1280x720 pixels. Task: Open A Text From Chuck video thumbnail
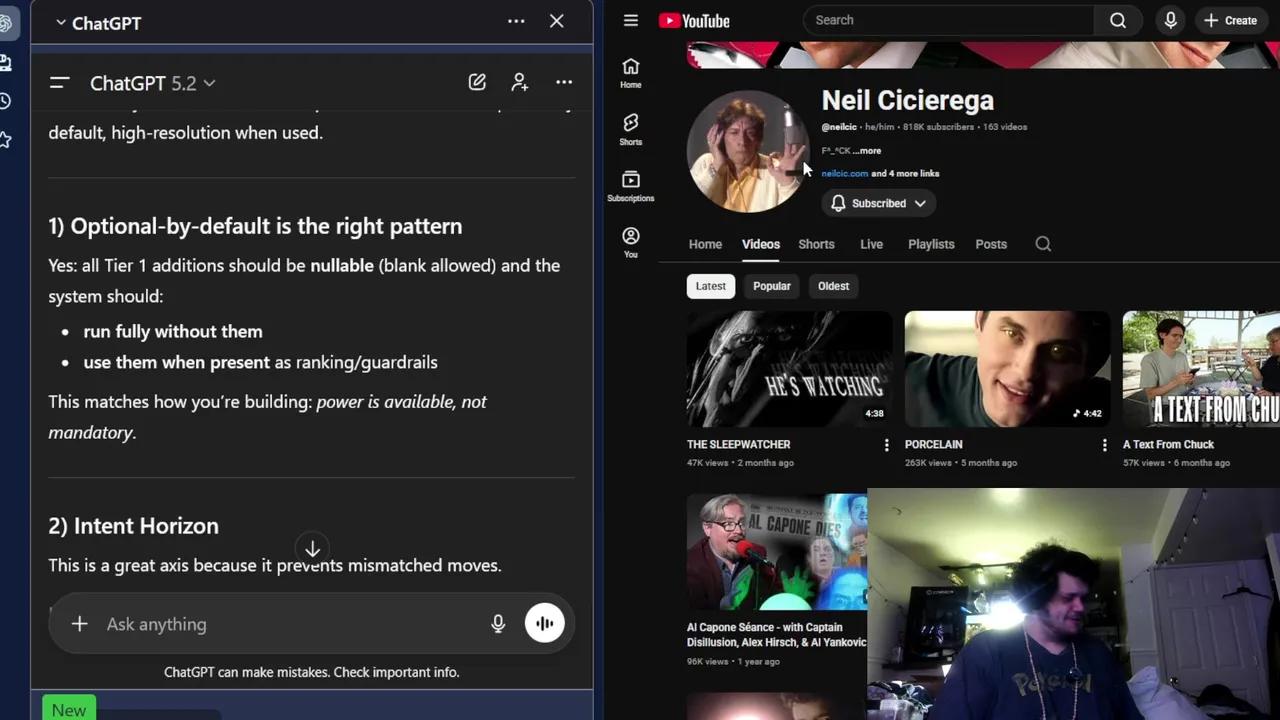[1201, 368]
